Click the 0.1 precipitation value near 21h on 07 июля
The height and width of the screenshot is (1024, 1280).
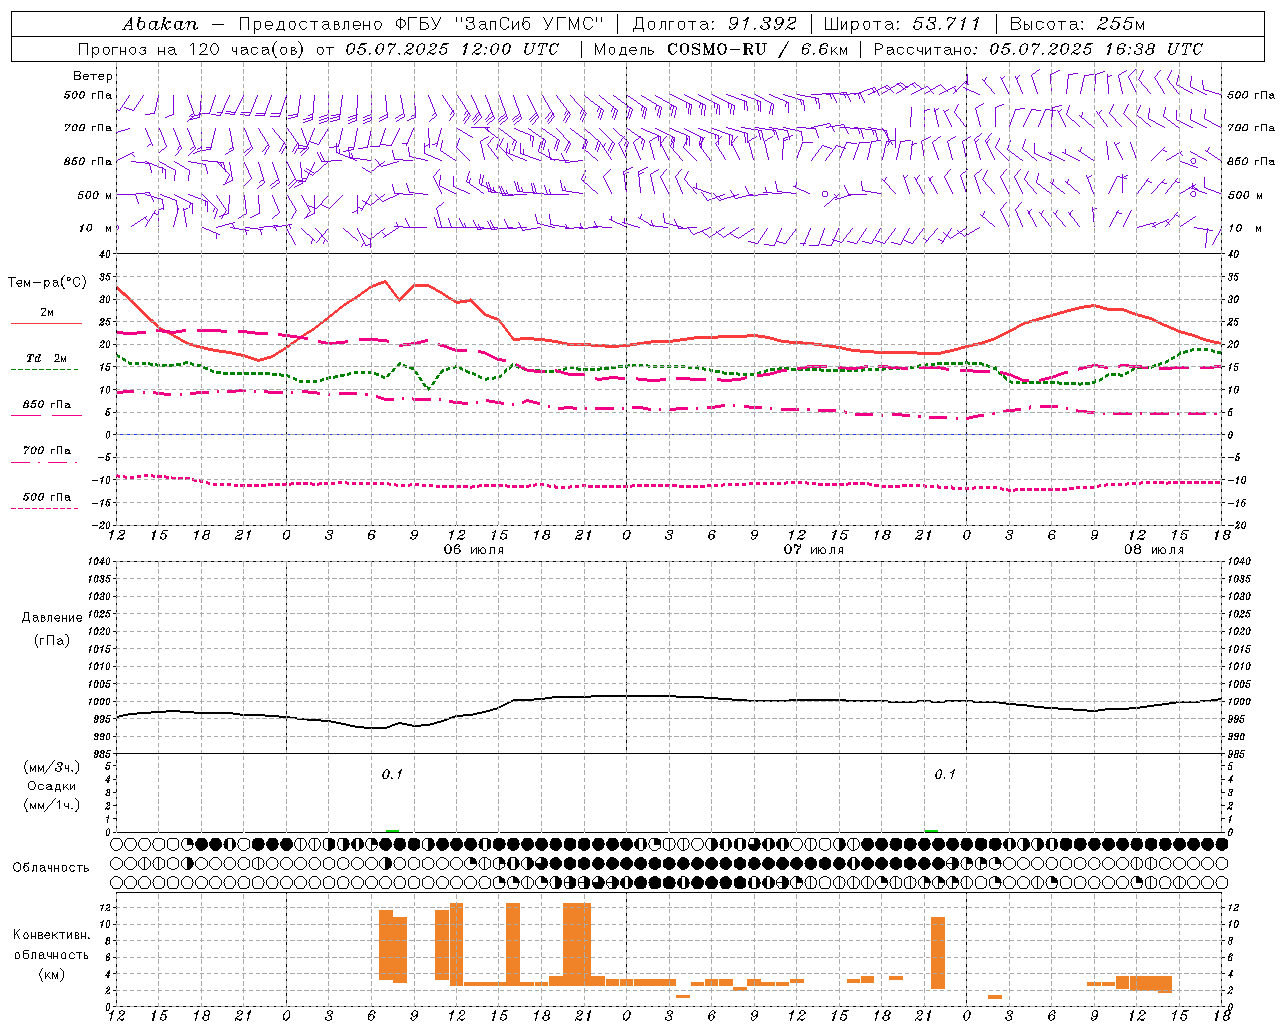pyautogui.click(x=945, y=774)
